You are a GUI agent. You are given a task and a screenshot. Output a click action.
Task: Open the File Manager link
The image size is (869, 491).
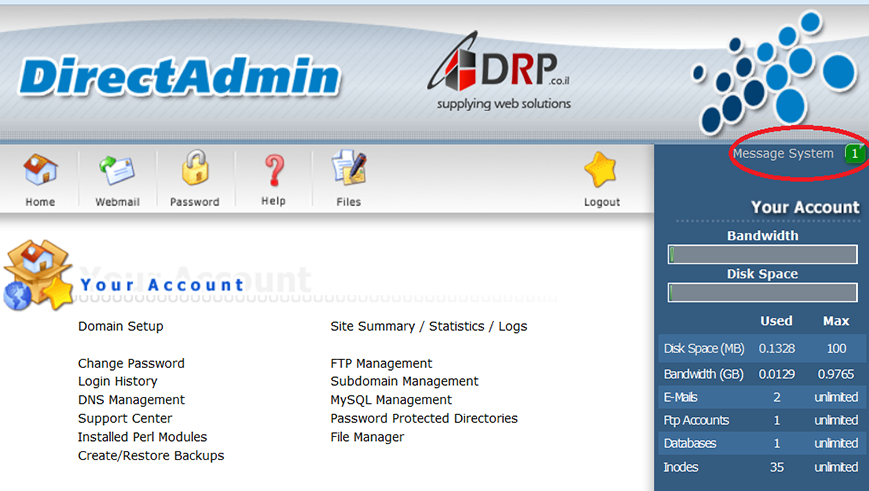[x=367, y=437]
